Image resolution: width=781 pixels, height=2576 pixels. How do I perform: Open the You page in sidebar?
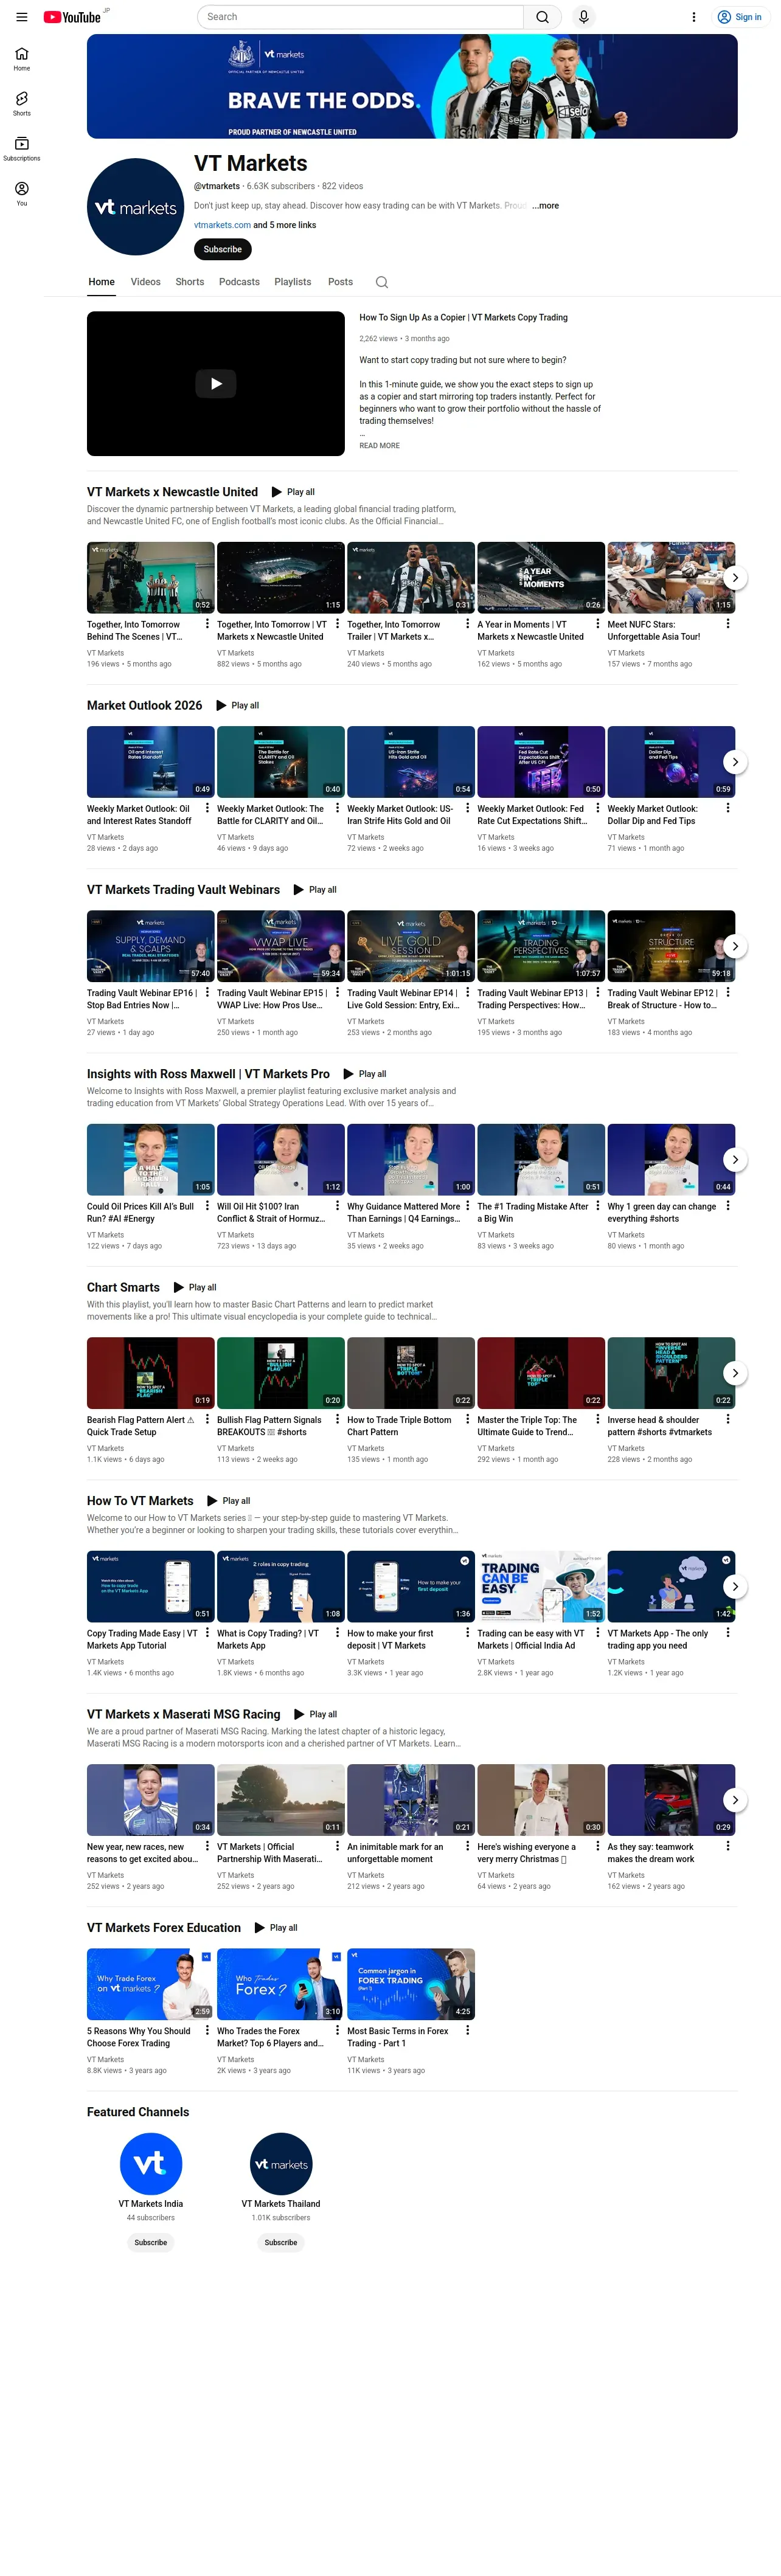click(x=21, y=194)
